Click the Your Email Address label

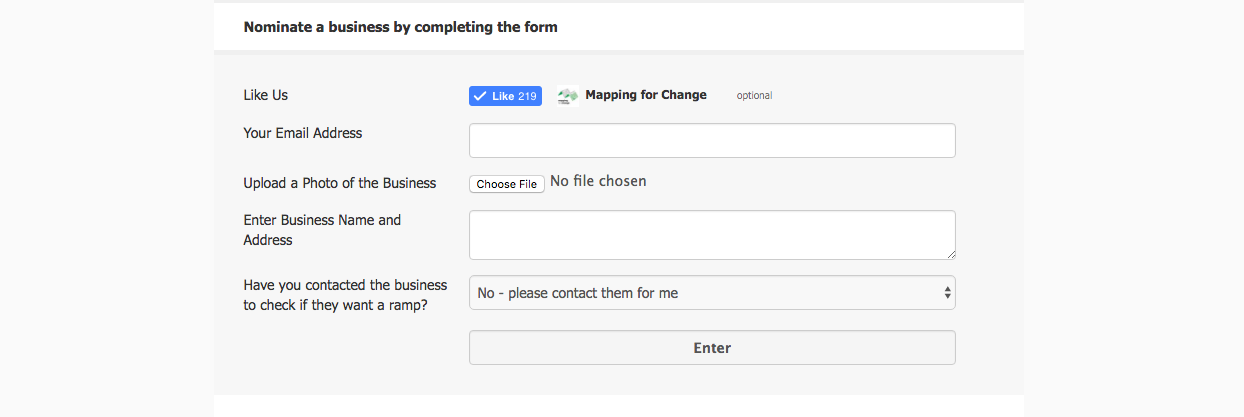303,133
